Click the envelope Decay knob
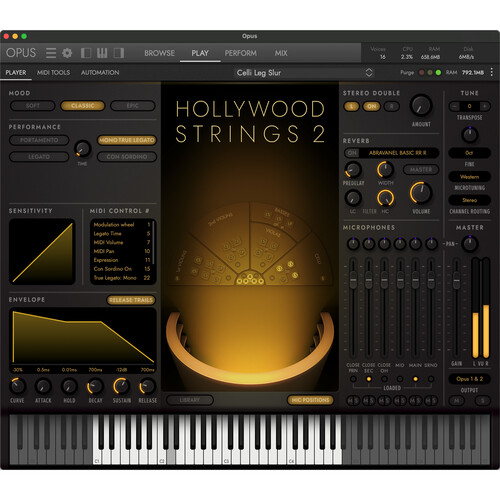500x500 pixels. point(95,386)
